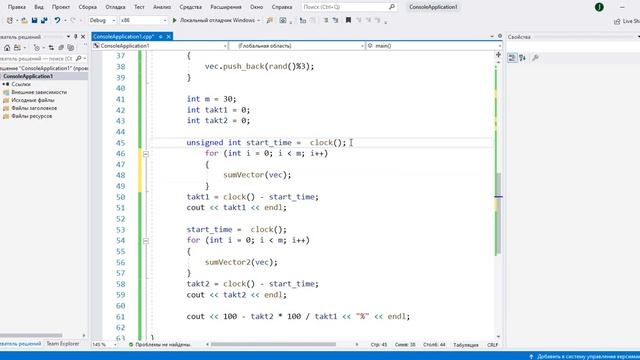Click the horizontal scrollbar in editor
The height and width of the screenshot is (360, 640).
point(273,344)
